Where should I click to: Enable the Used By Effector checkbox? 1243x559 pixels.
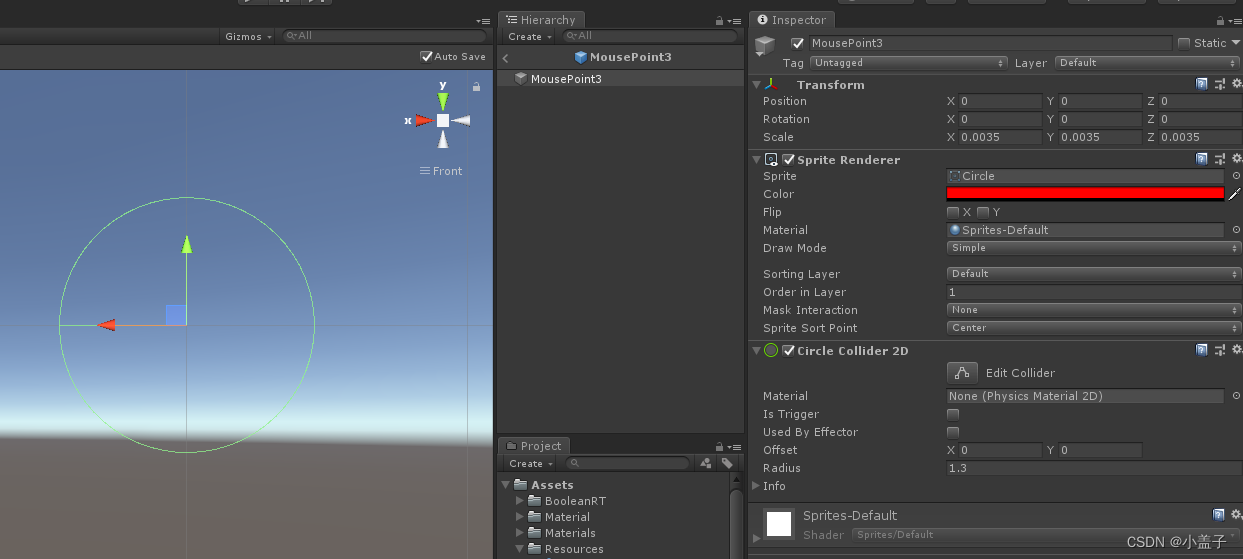(x=953, y=432)
